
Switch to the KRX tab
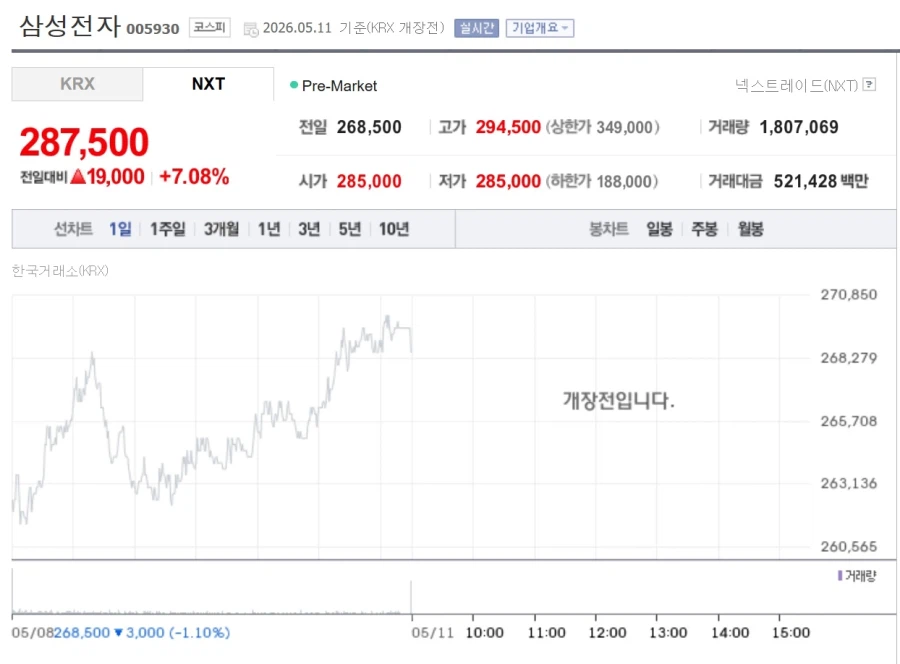click(77, 84)
